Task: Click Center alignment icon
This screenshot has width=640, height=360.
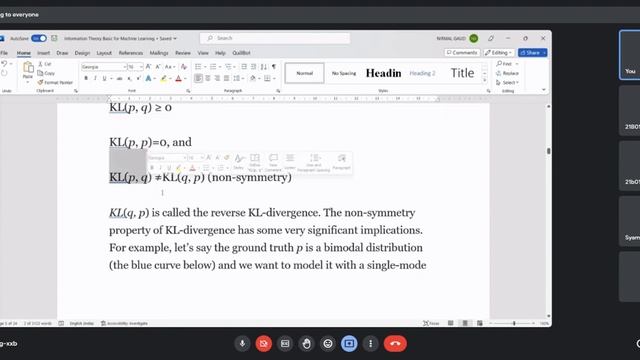Action: 208,78
